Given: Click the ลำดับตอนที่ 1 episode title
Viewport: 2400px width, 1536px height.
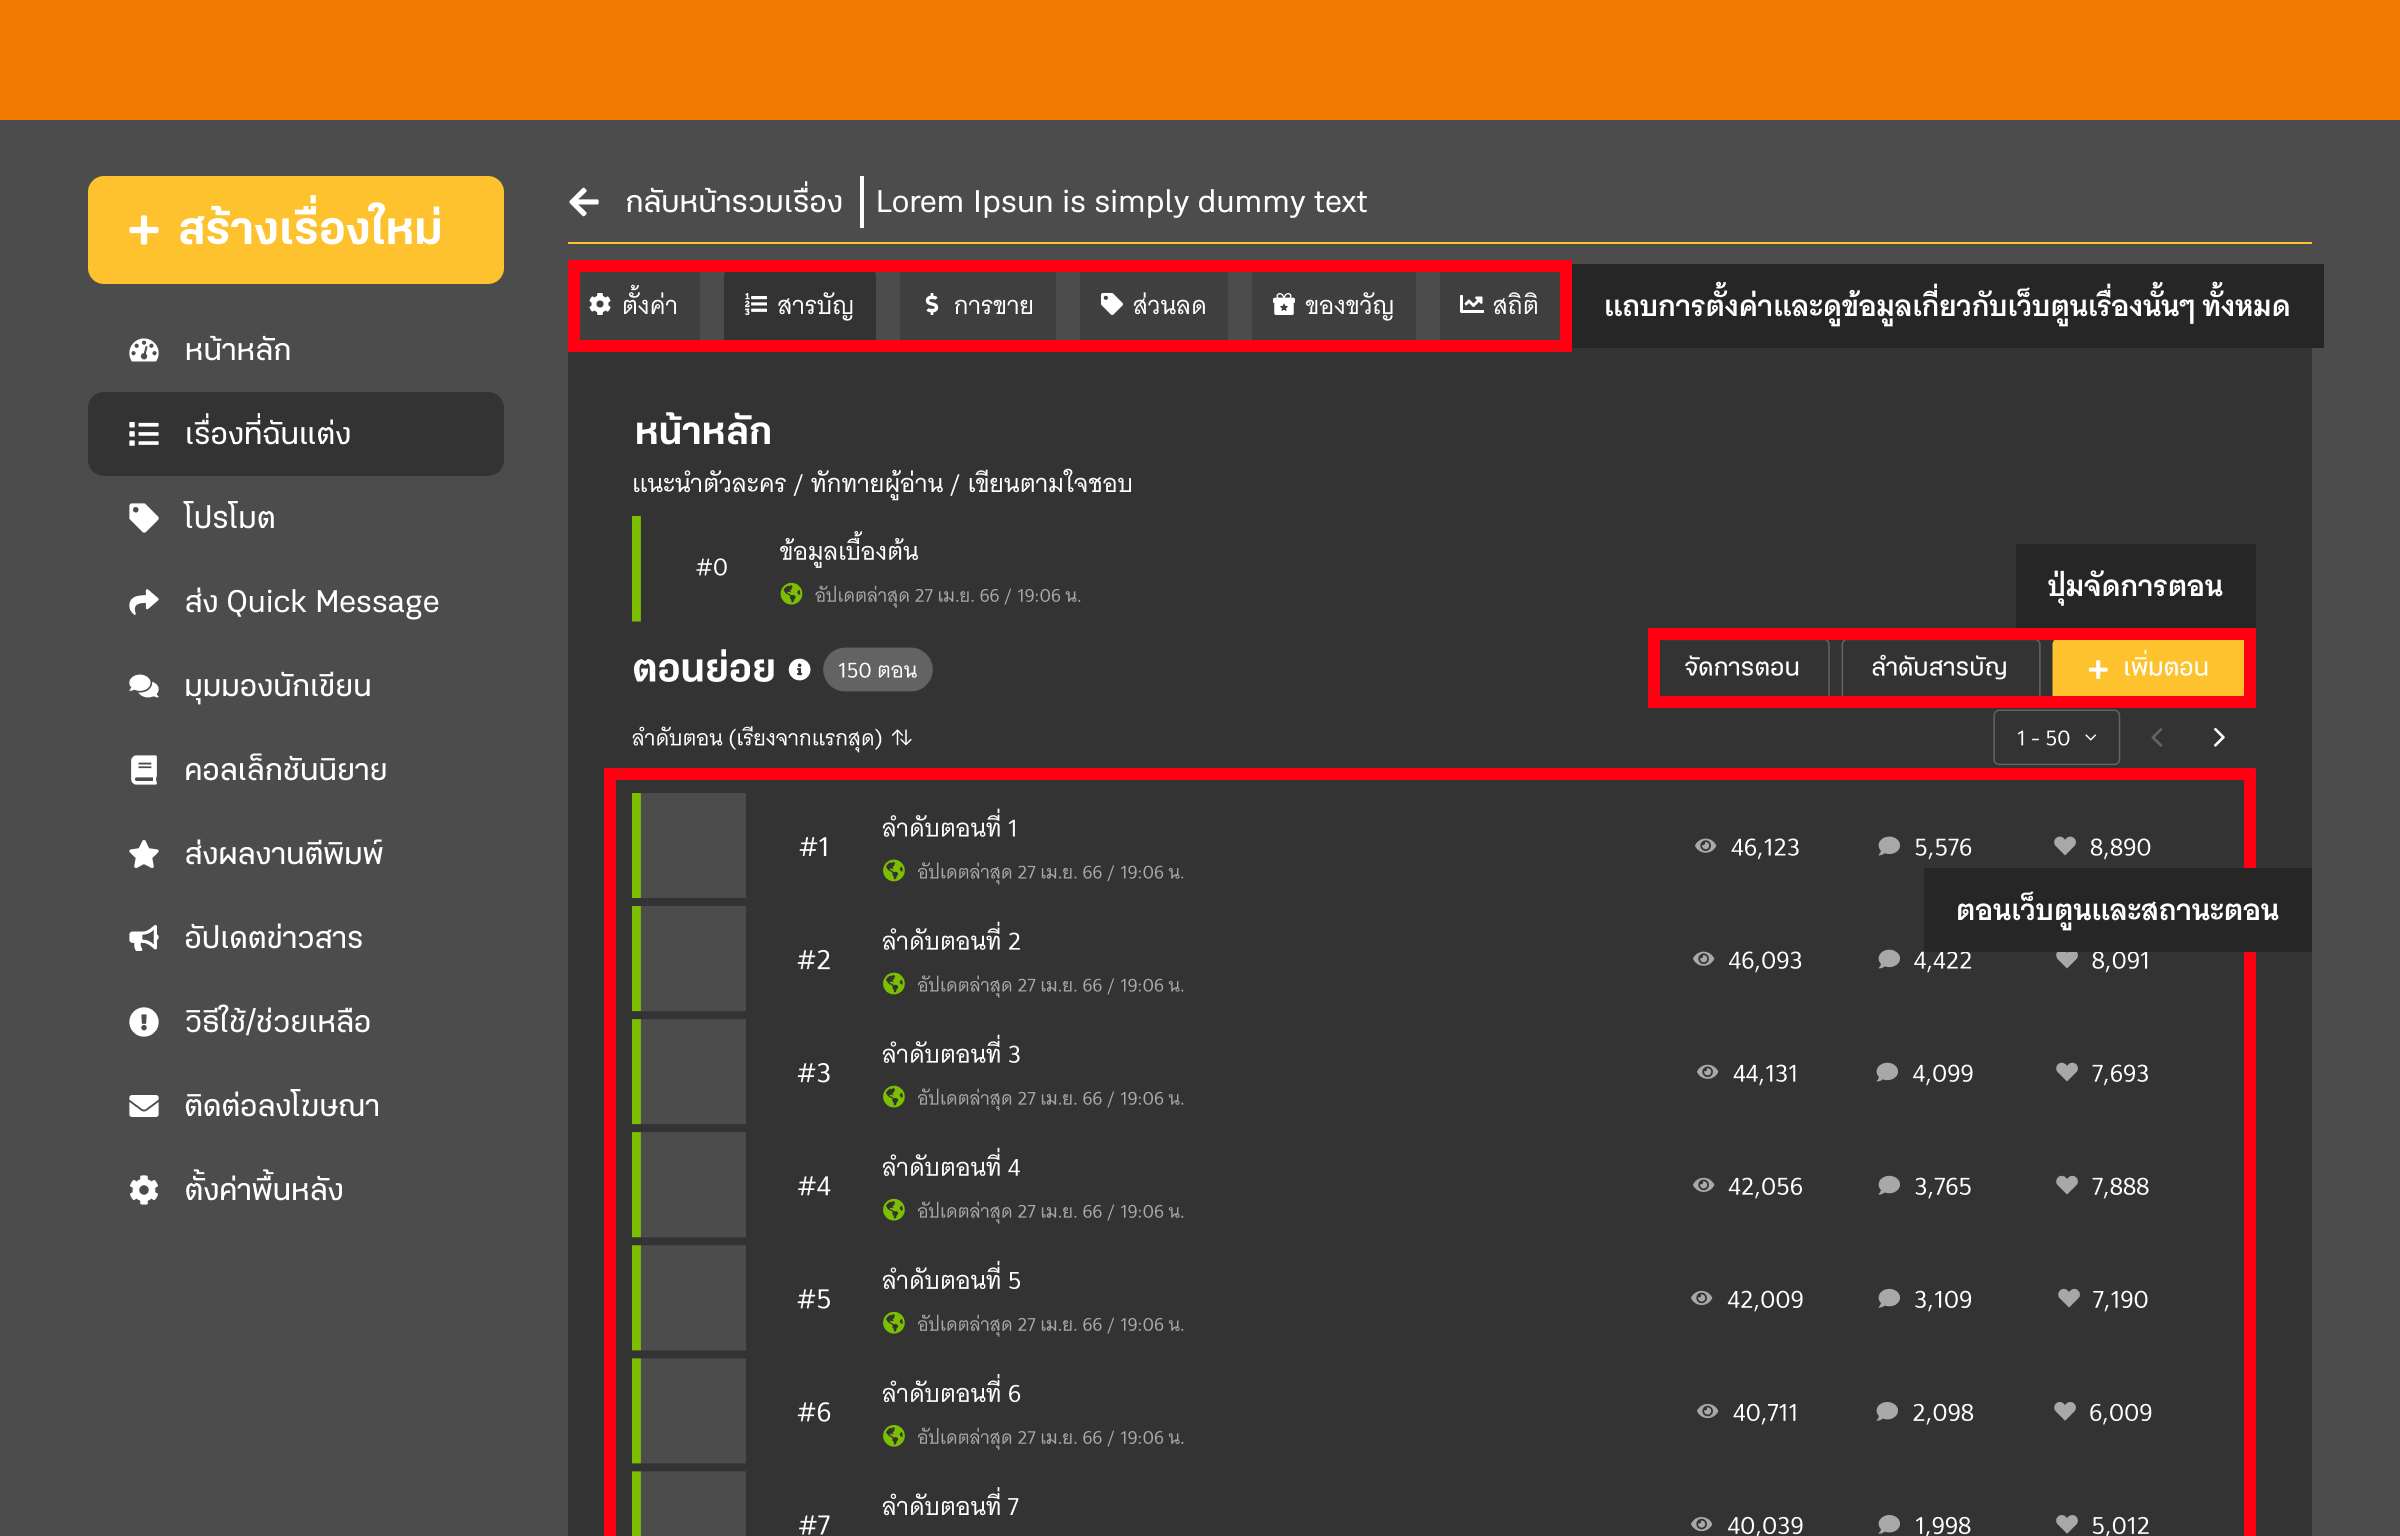Looking at the screenshot, I should point(949,828).
